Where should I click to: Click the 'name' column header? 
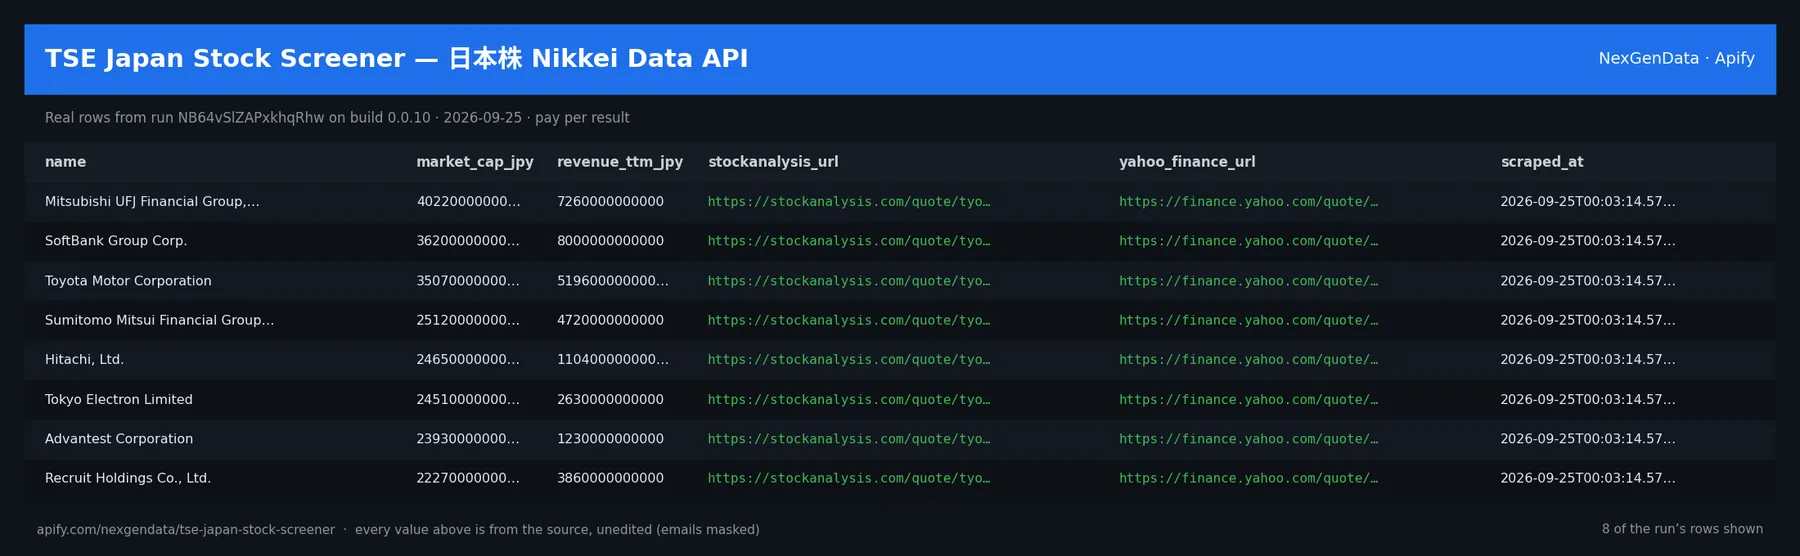65,162
